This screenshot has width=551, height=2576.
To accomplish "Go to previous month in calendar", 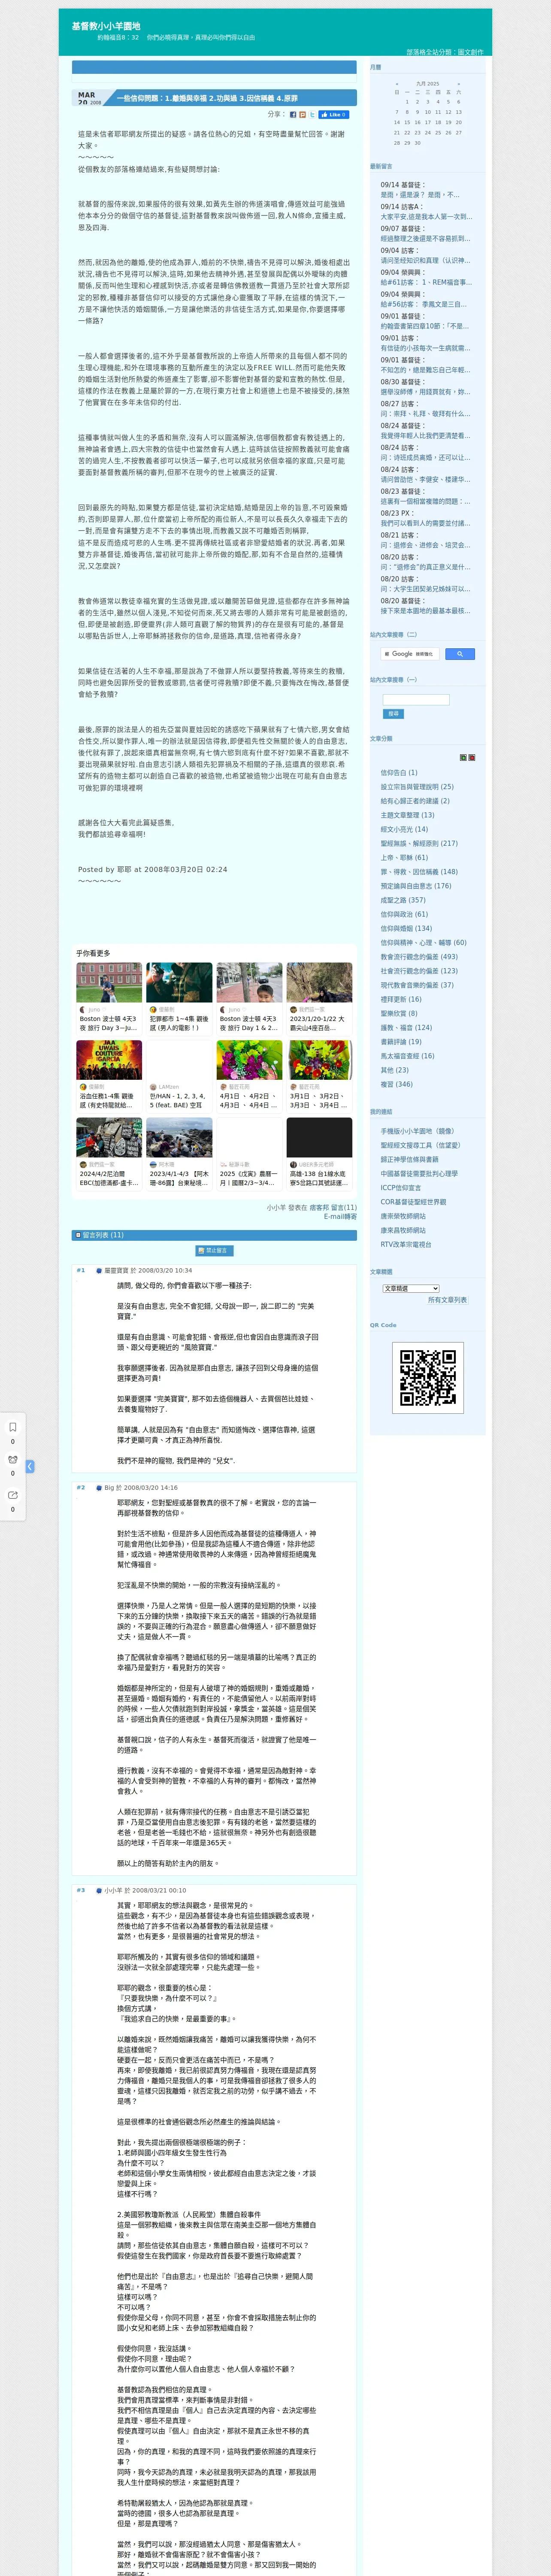I will [397, 84].
